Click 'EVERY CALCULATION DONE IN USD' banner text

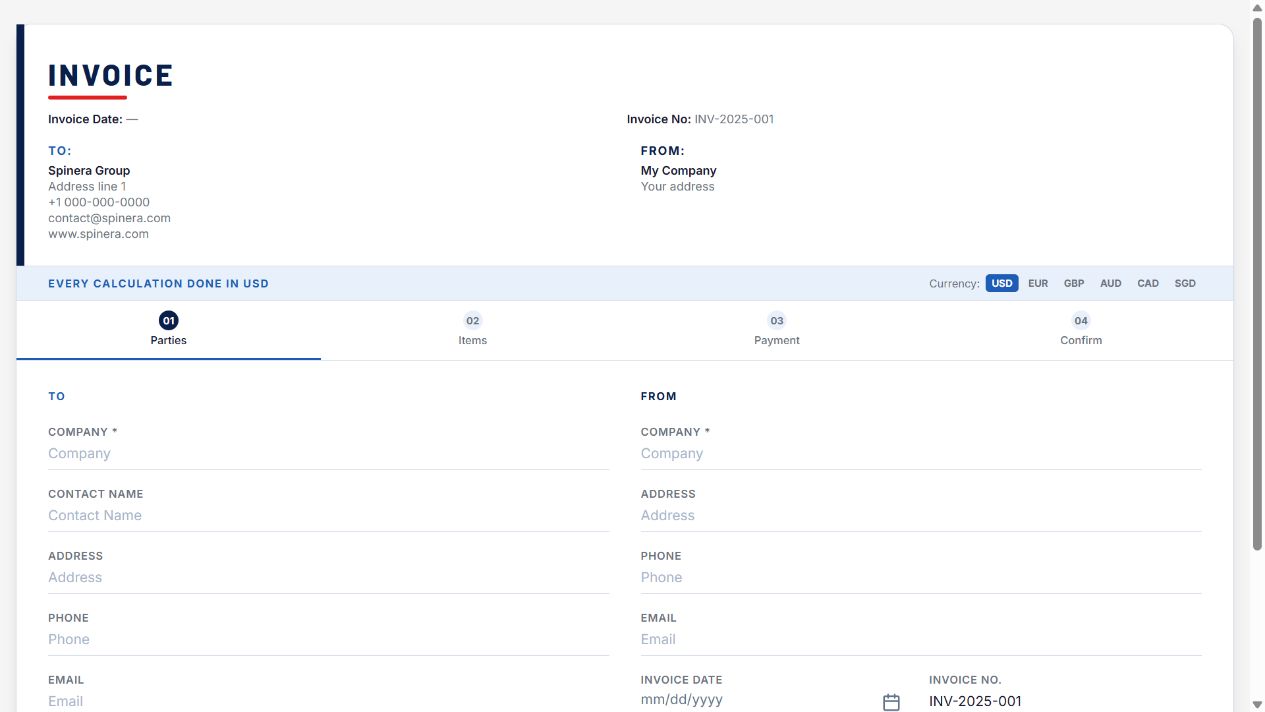(x=158, y=284)
